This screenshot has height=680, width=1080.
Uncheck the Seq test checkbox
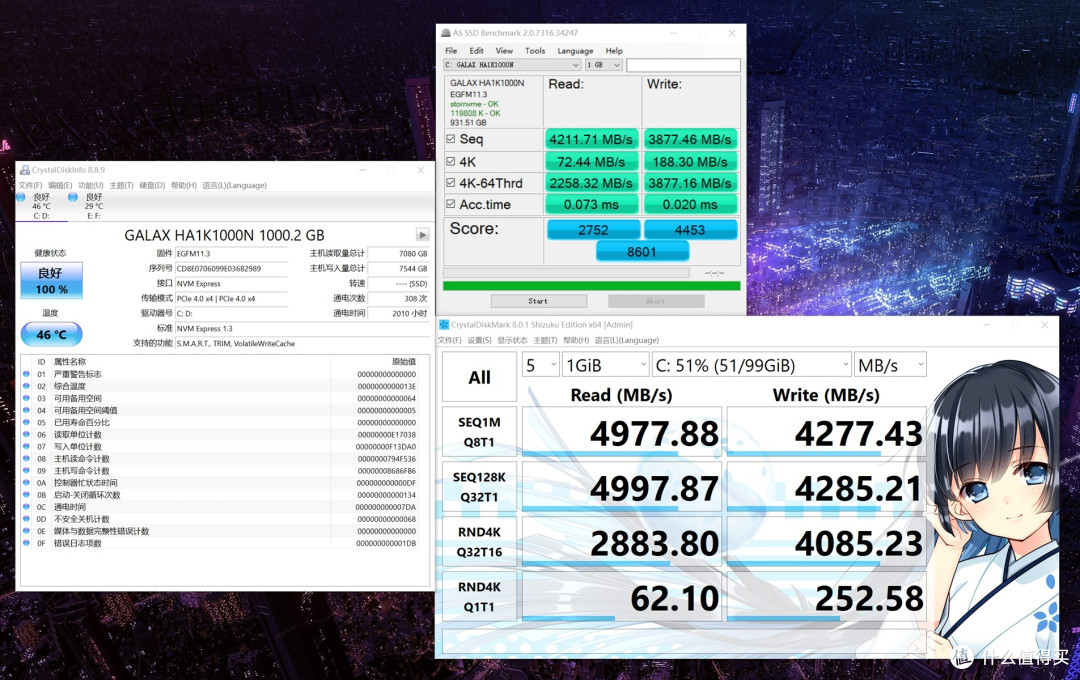(x=450, y=138)
